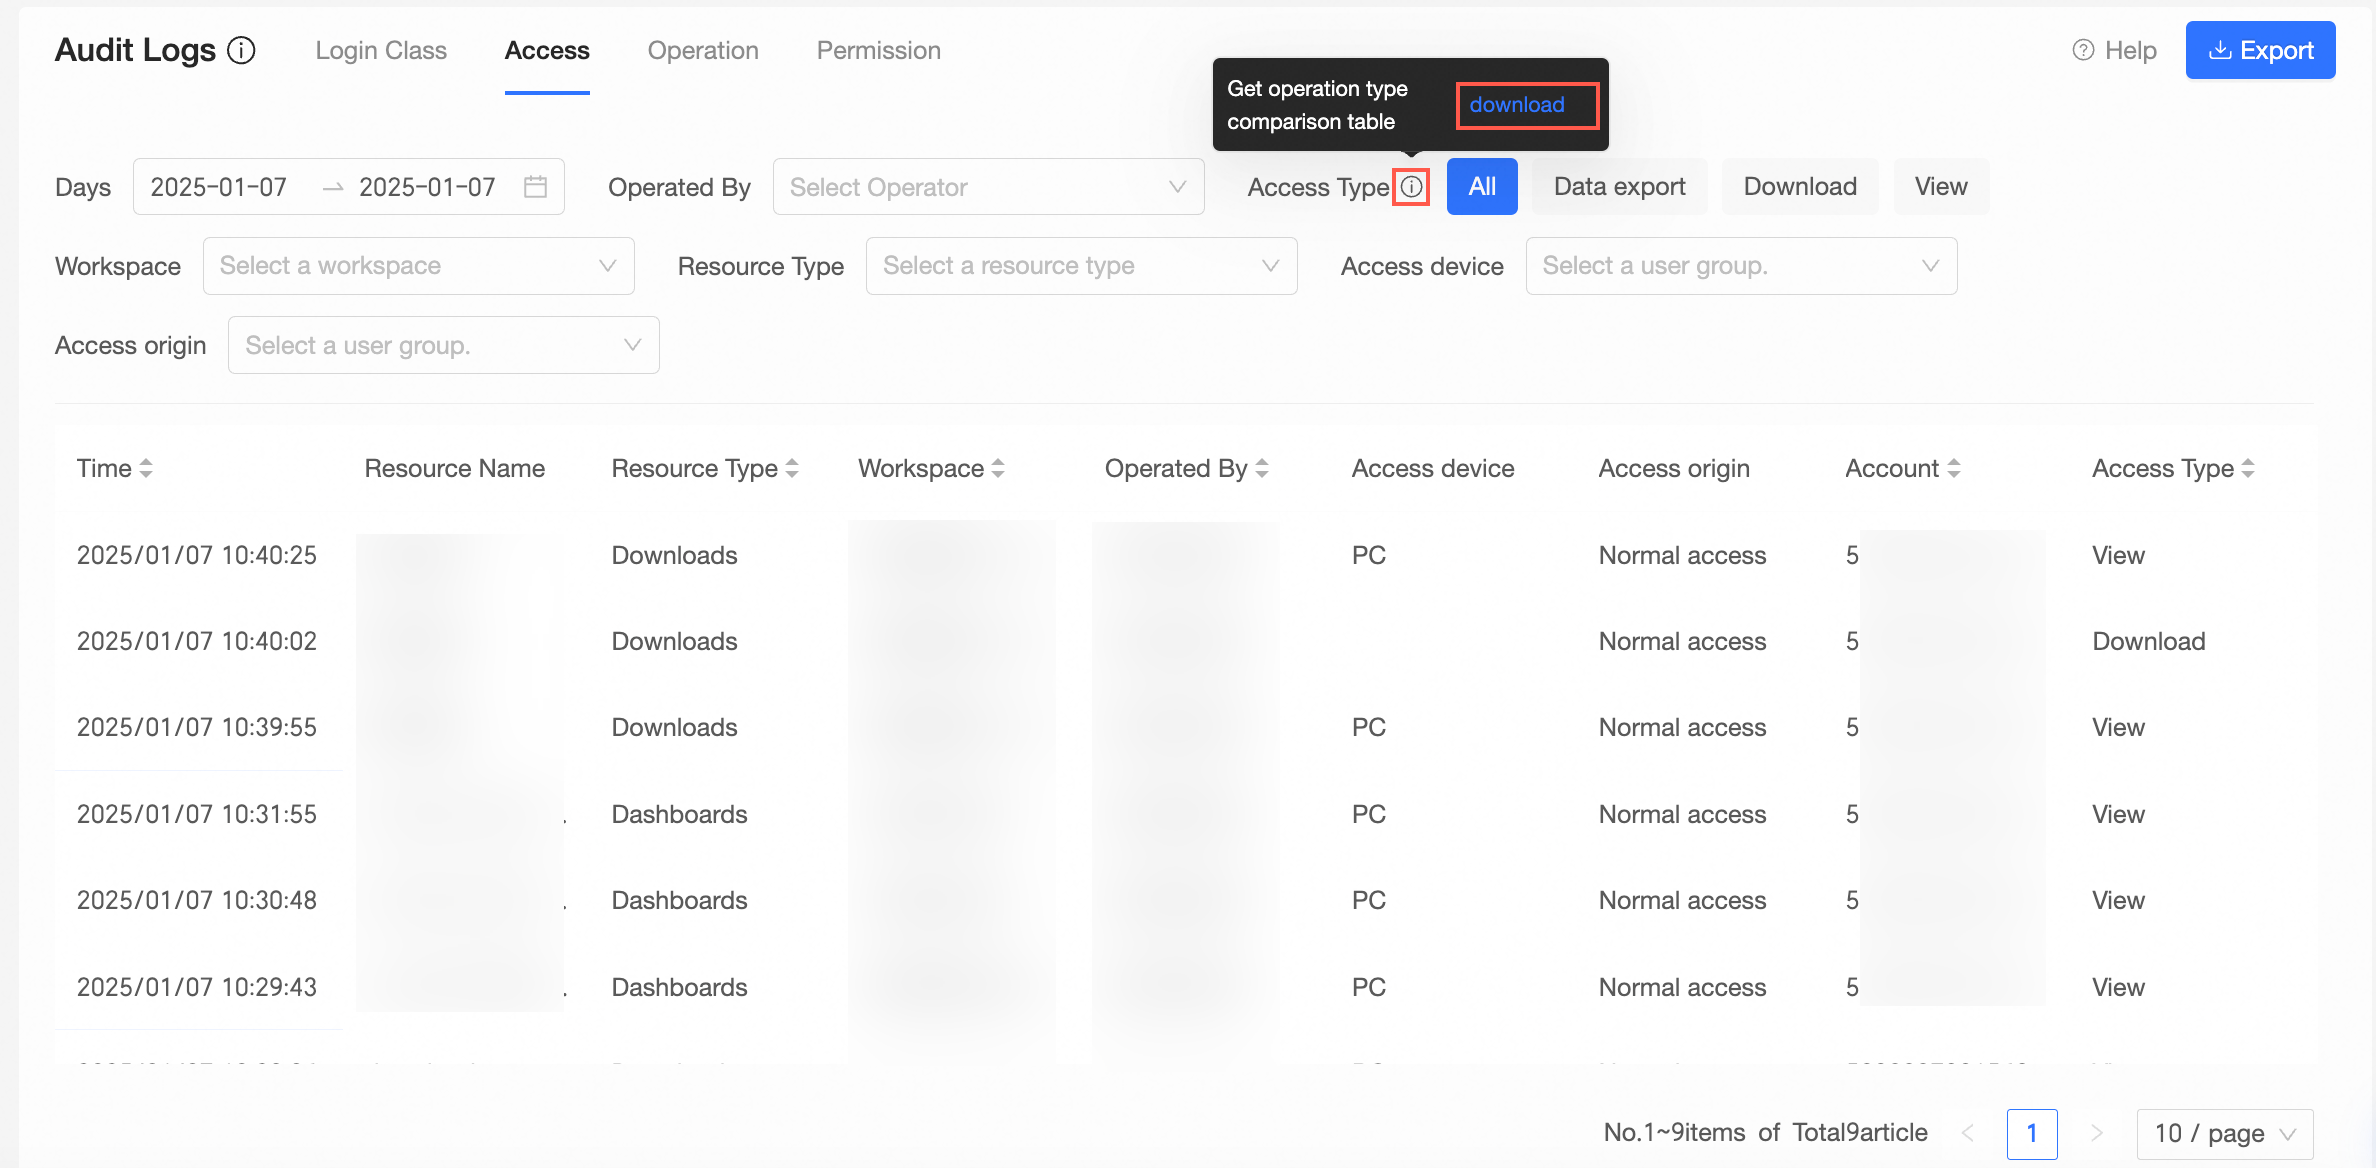2376x1168 pixels.
Task: Expand the Select Operator dropdown
Action: pos(987,187)
